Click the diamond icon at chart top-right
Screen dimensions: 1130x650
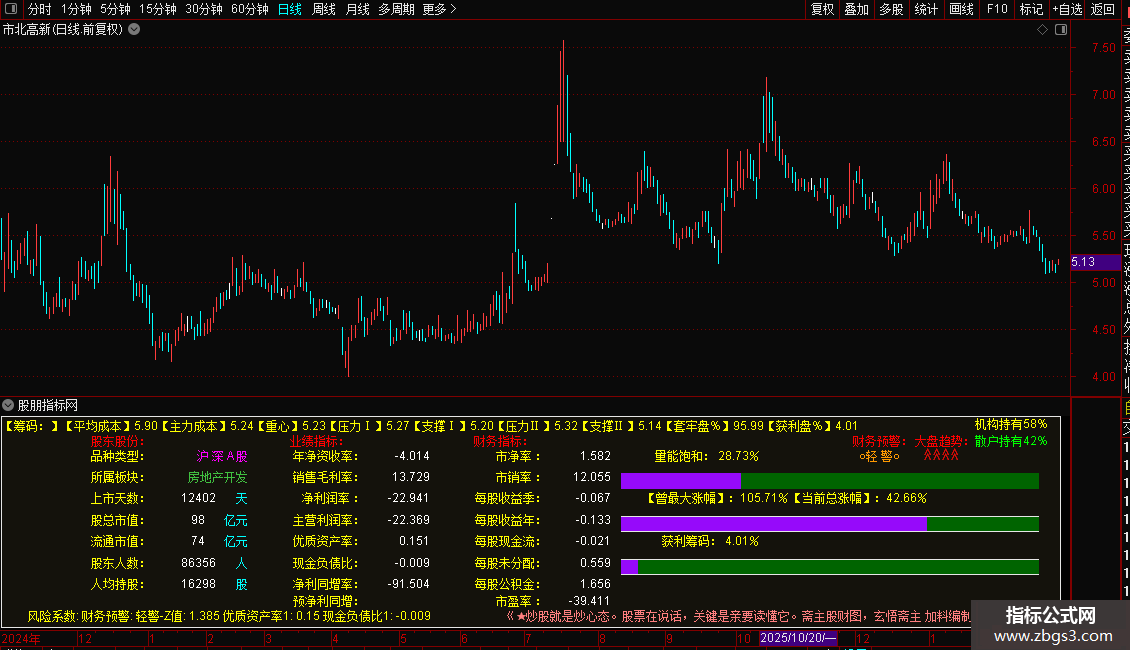[x=1042, y=30]
